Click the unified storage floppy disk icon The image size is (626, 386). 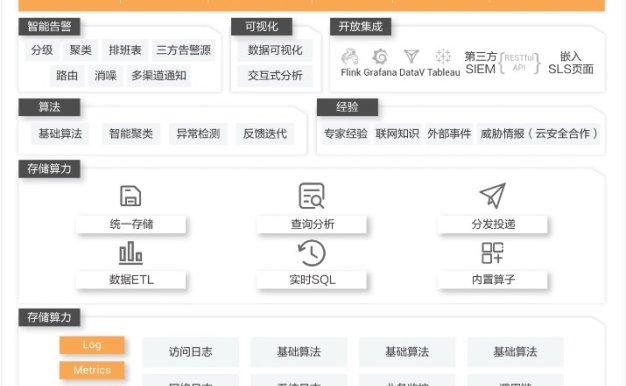131,196
